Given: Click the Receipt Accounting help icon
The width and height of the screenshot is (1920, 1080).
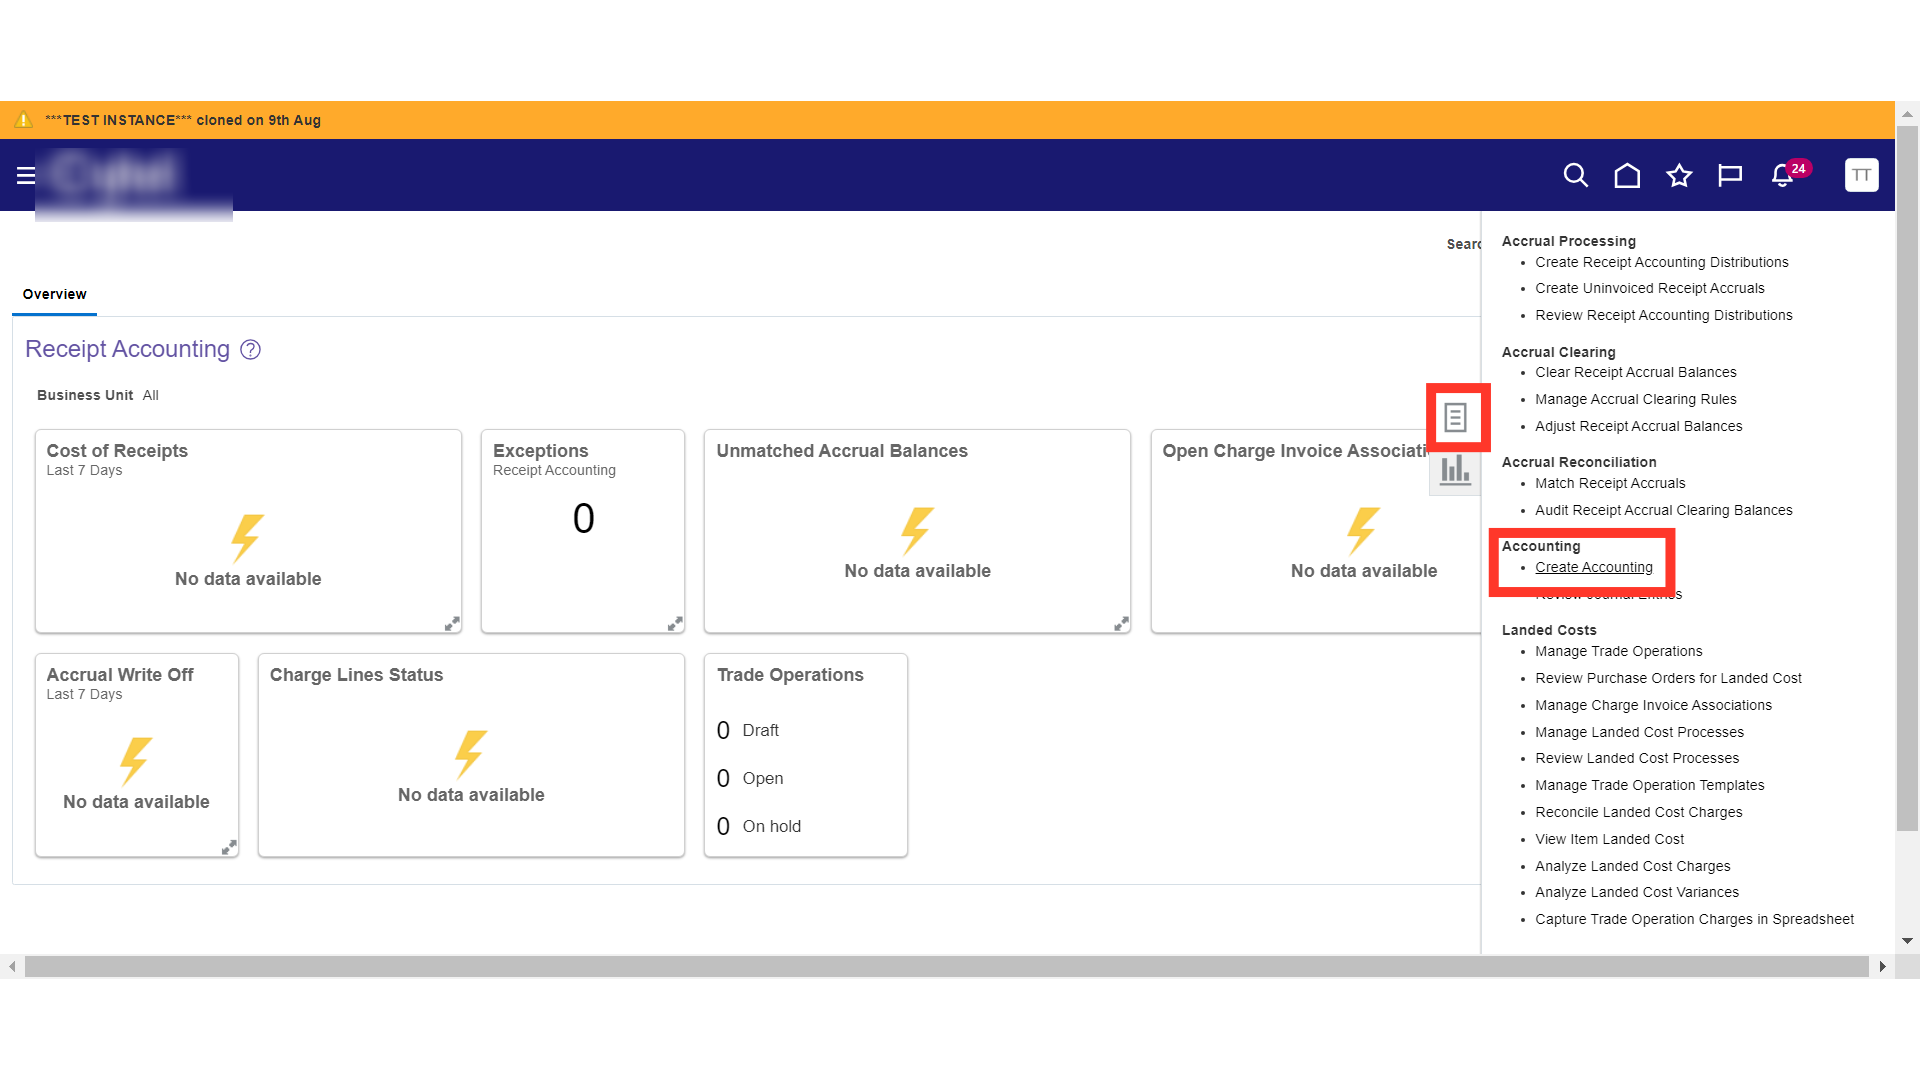Looking at the screenshot, I should [x=251, y=350].
